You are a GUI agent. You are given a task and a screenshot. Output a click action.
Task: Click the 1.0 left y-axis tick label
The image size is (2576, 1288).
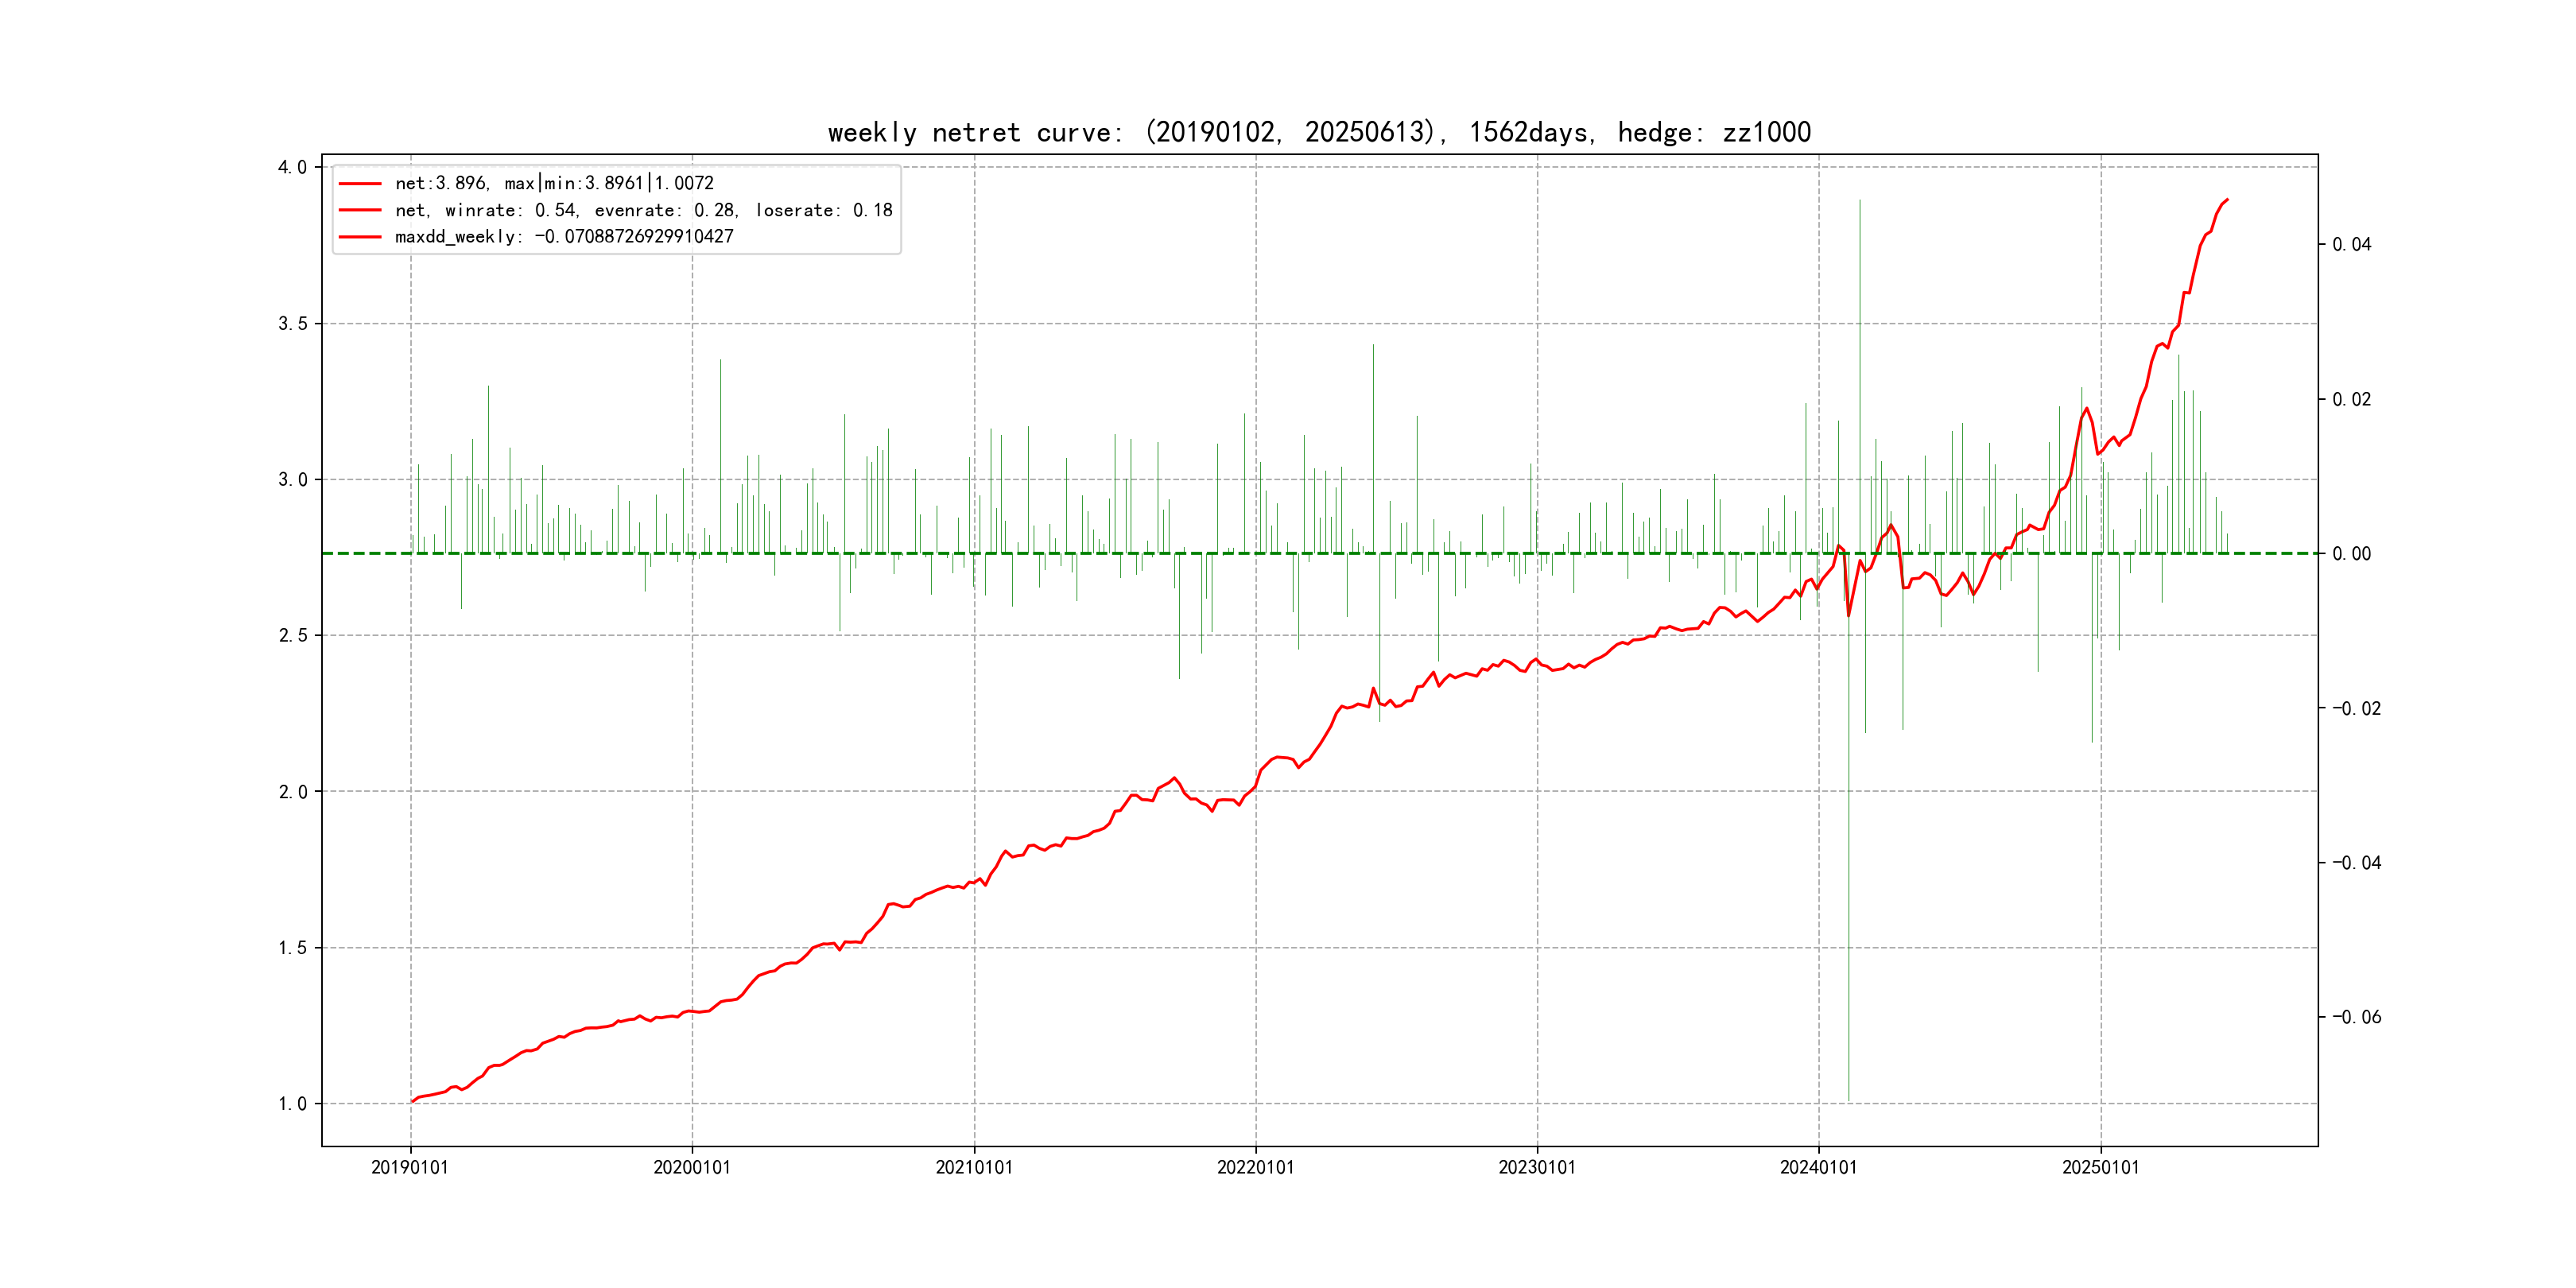pos(292,1104)
